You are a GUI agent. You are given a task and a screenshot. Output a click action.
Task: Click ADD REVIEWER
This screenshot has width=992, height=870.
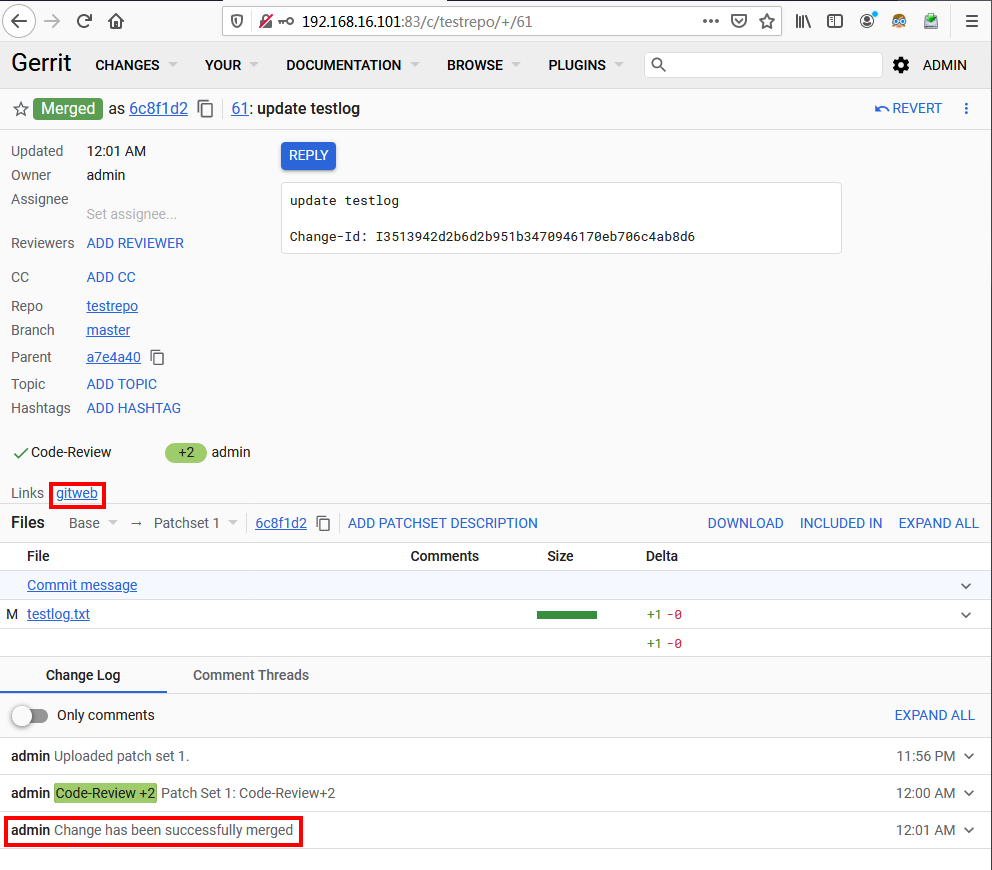point(135,244)
